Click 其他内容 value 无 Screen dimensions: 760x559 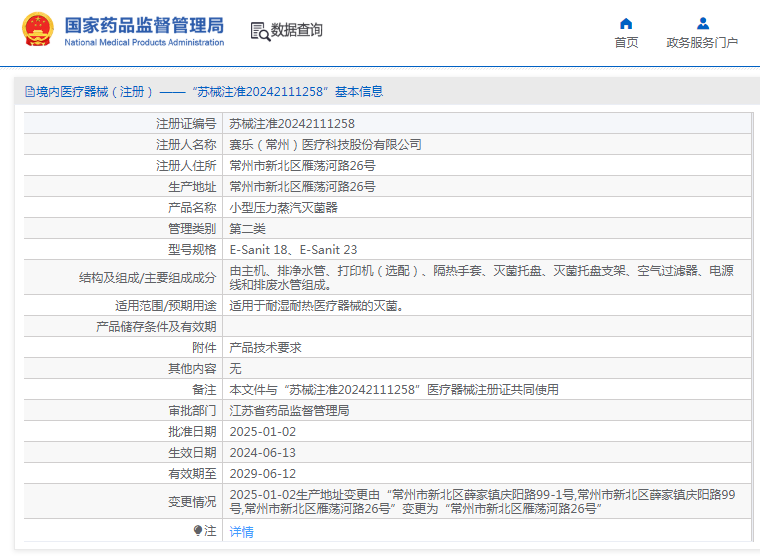pyautogui.click(x=235, y=369)
